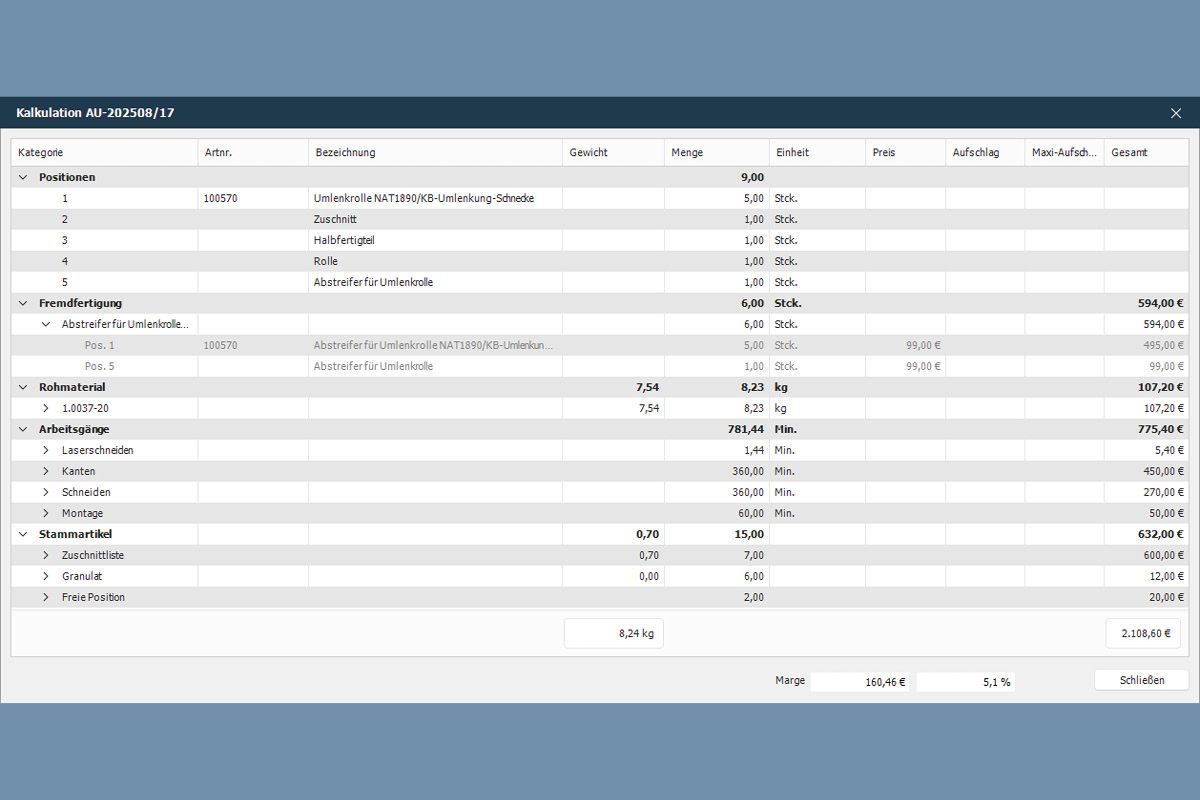This screenshot has height=800, width=1200.
Task: Expand the 1.0037-20 raw material row
Action: (46, 408)
